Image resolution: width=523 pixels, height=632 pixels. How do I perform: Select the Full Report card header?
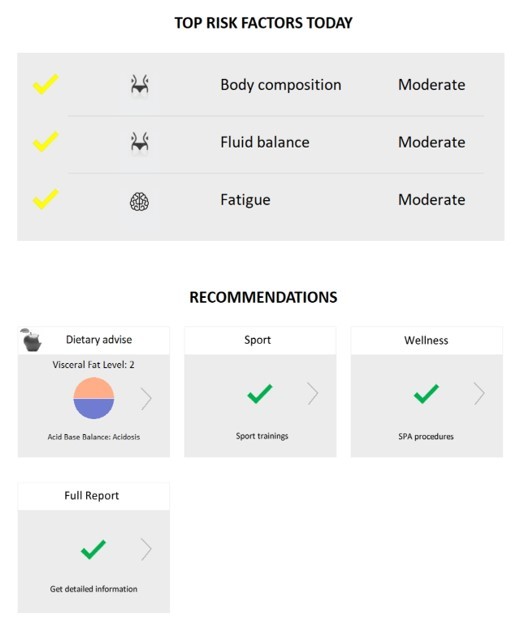[93, 496]
